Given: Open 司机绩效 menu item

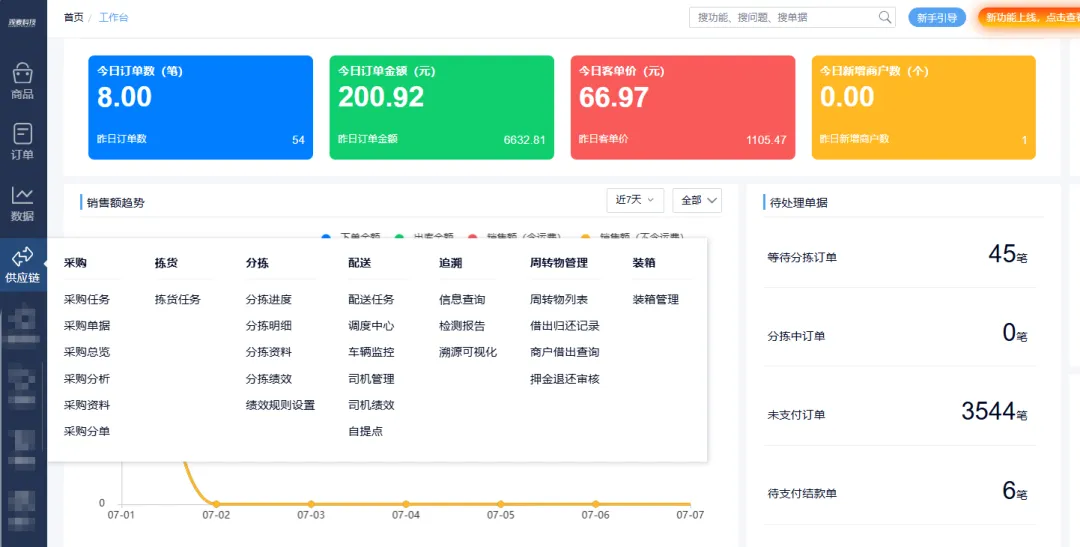Looking at the screenshot, I should (x=371, y=405).
